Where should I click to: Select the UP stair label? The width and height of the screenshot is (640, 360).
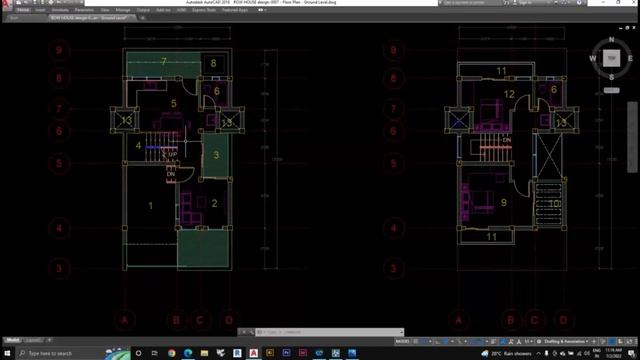point(173,155)
